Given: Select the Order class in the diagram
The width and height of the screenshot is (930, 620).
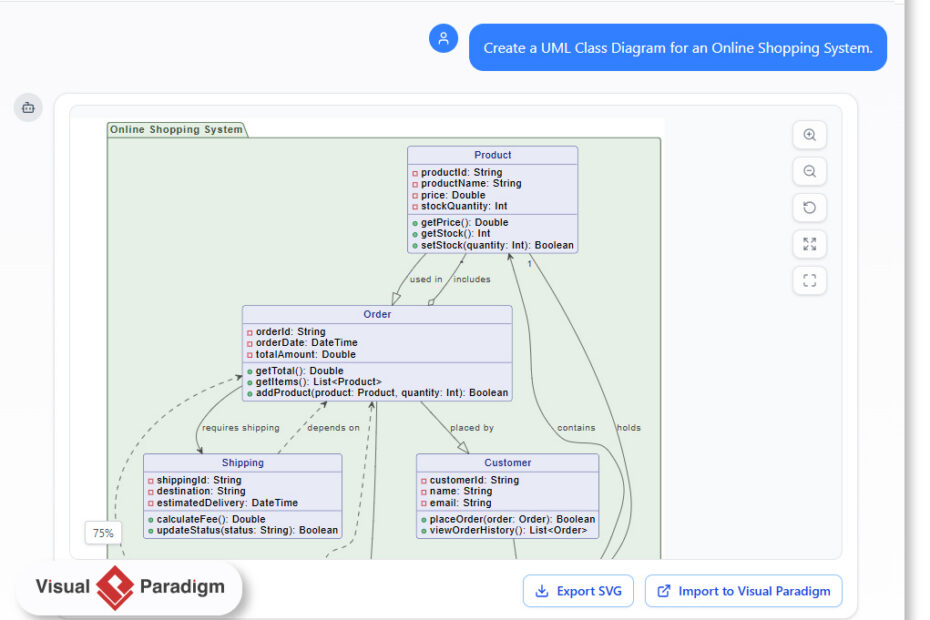Looking at the screenshot, I should [x=377, y=314].
